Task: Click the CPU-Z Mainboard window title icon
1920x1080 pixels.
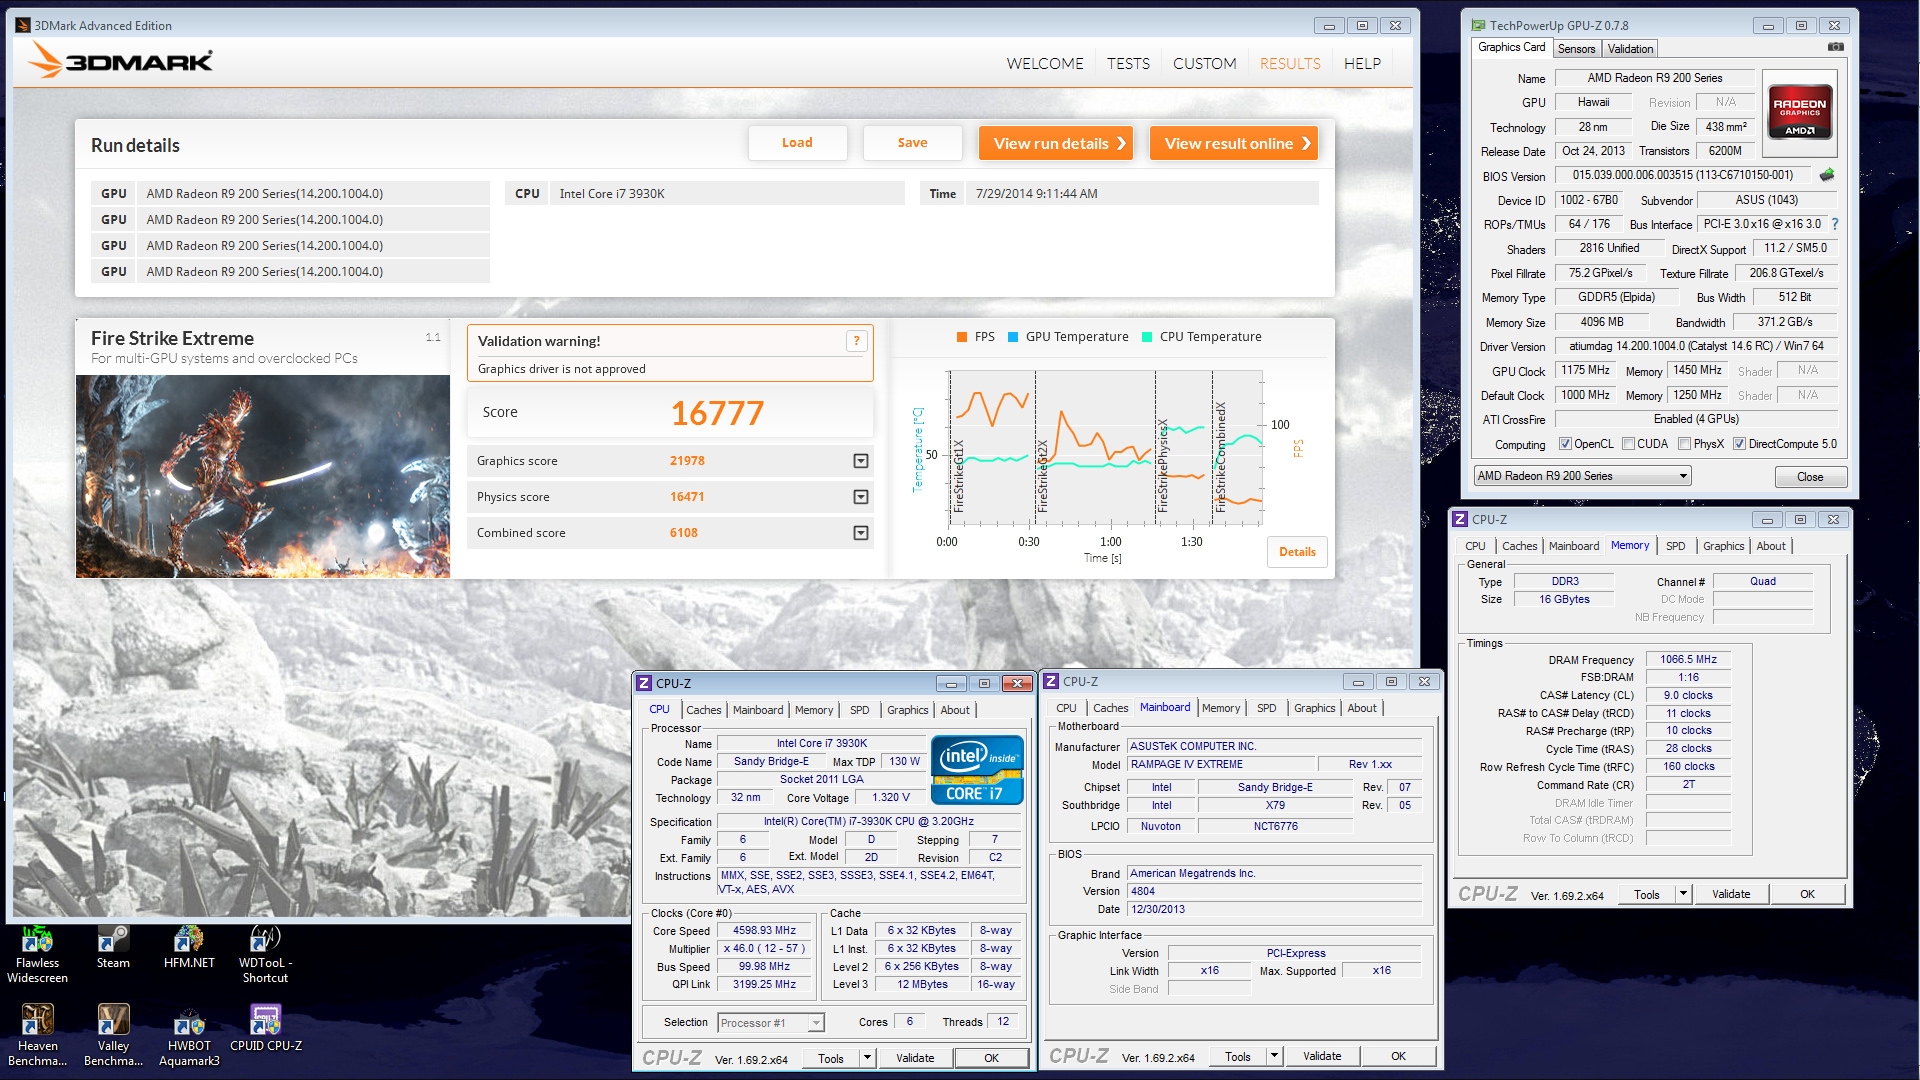Action: [1051, 681]
